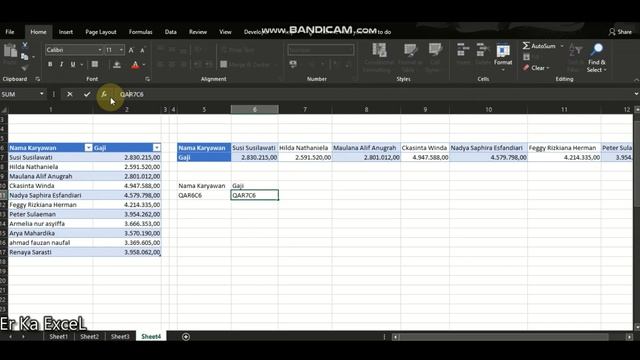Open the font size 11 dropdown
This screenshot has height=360, width=640.
[x=121, y=50]
